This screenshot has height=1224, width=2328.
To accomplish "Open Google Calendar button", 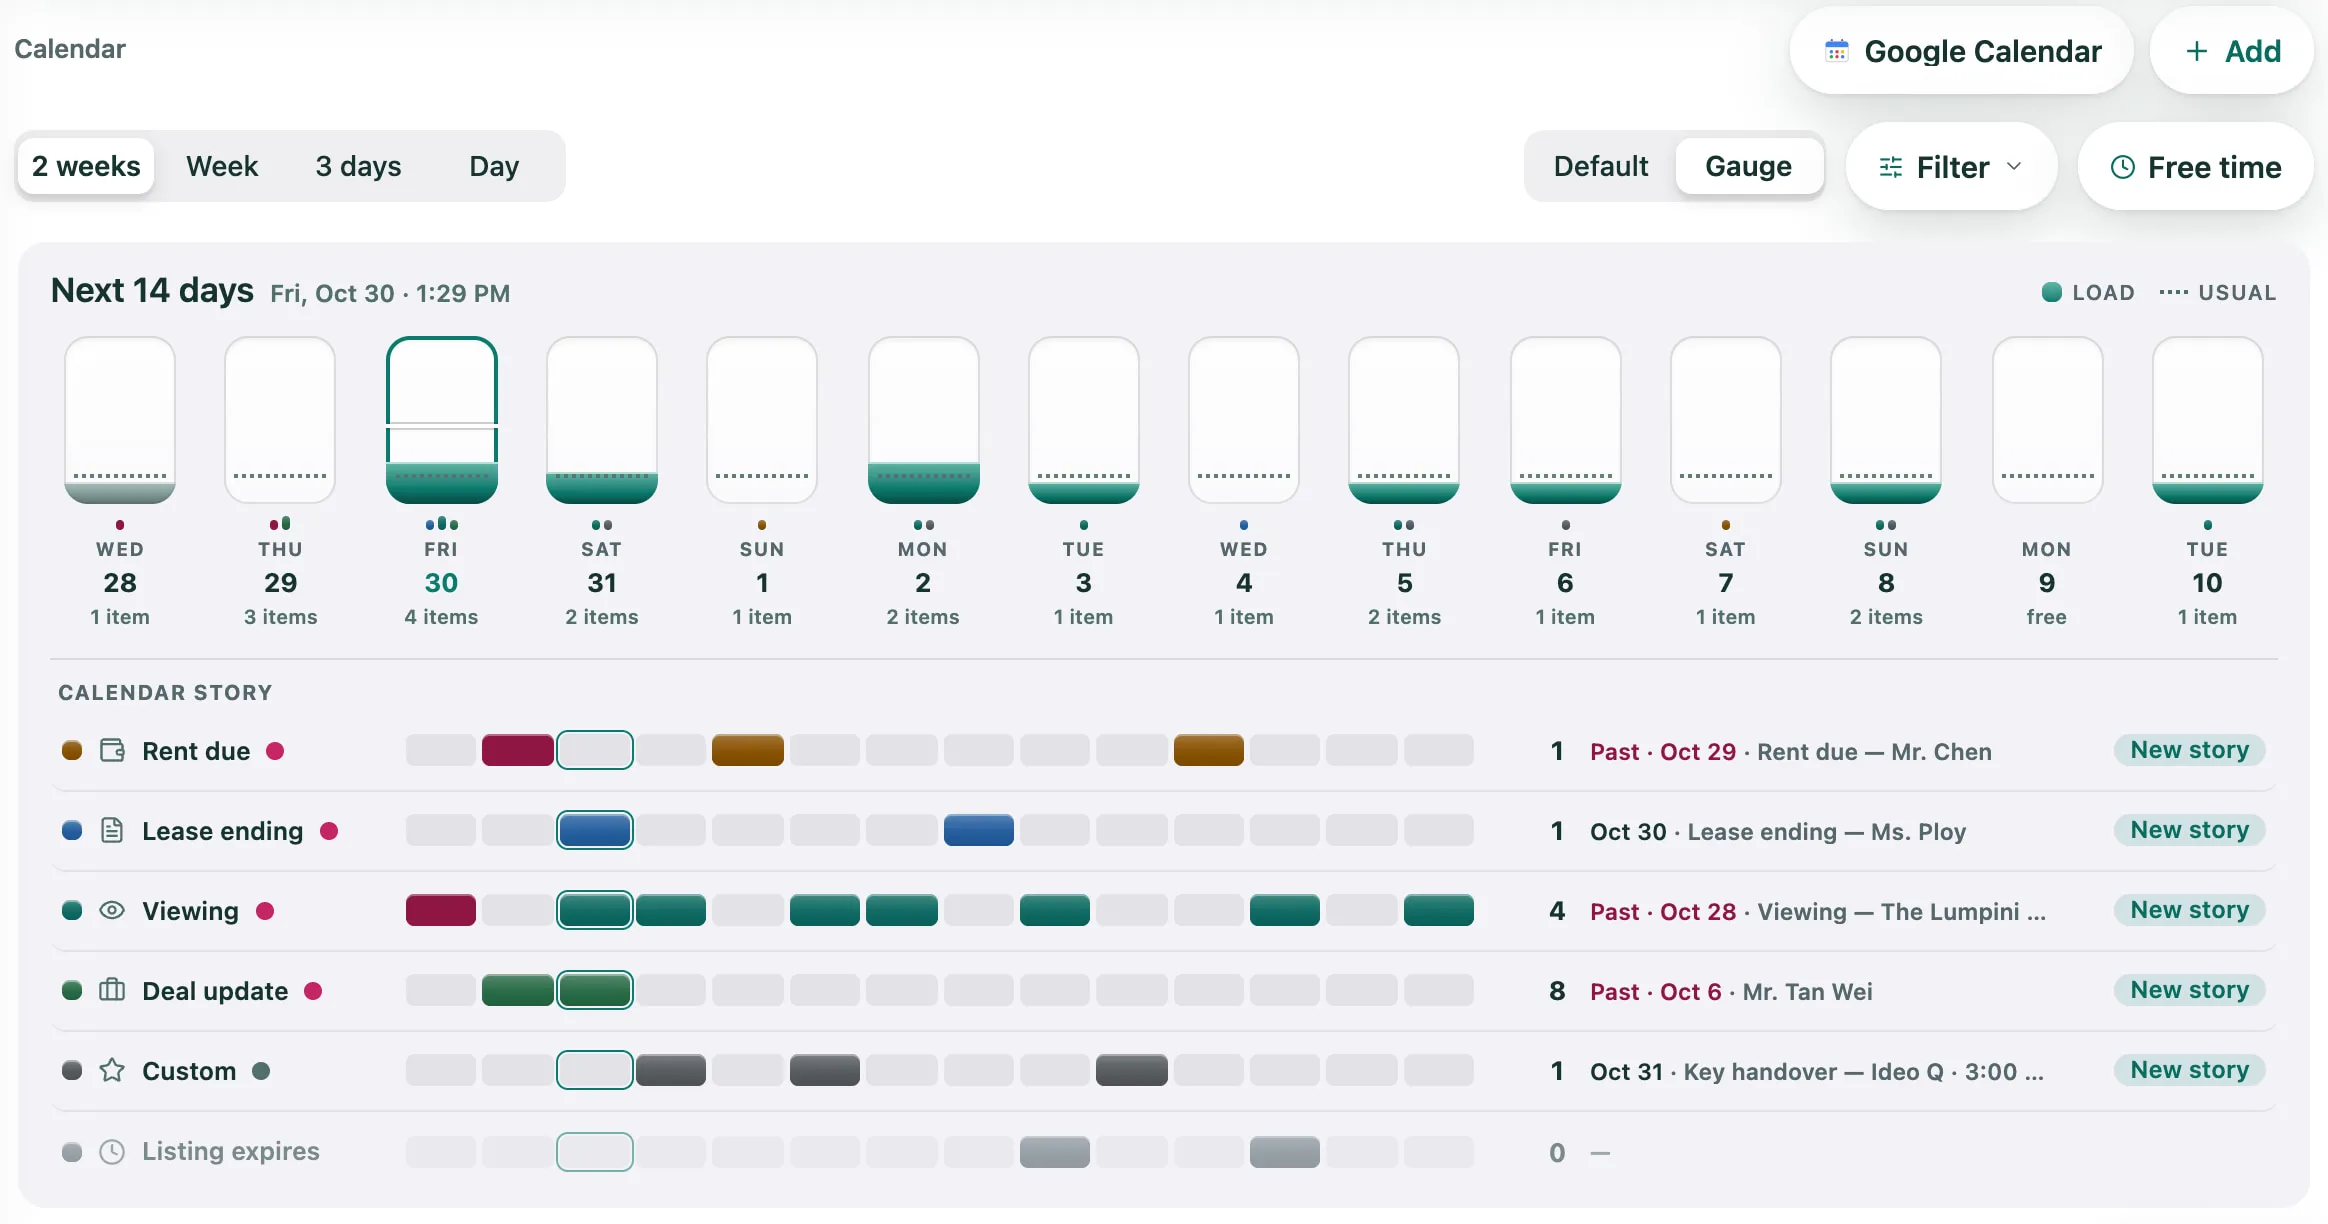I will (x=1961, y=51).
